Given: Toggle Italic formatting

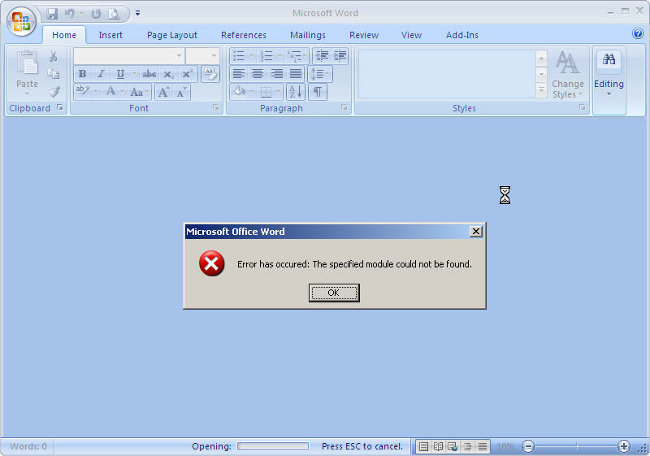Looking at the screenshot, I should pos(101,74).
